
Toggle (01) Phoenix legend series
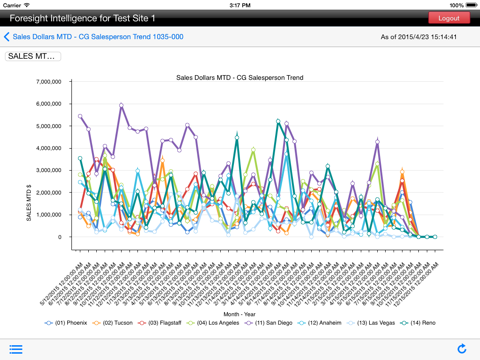click(66, 323)
